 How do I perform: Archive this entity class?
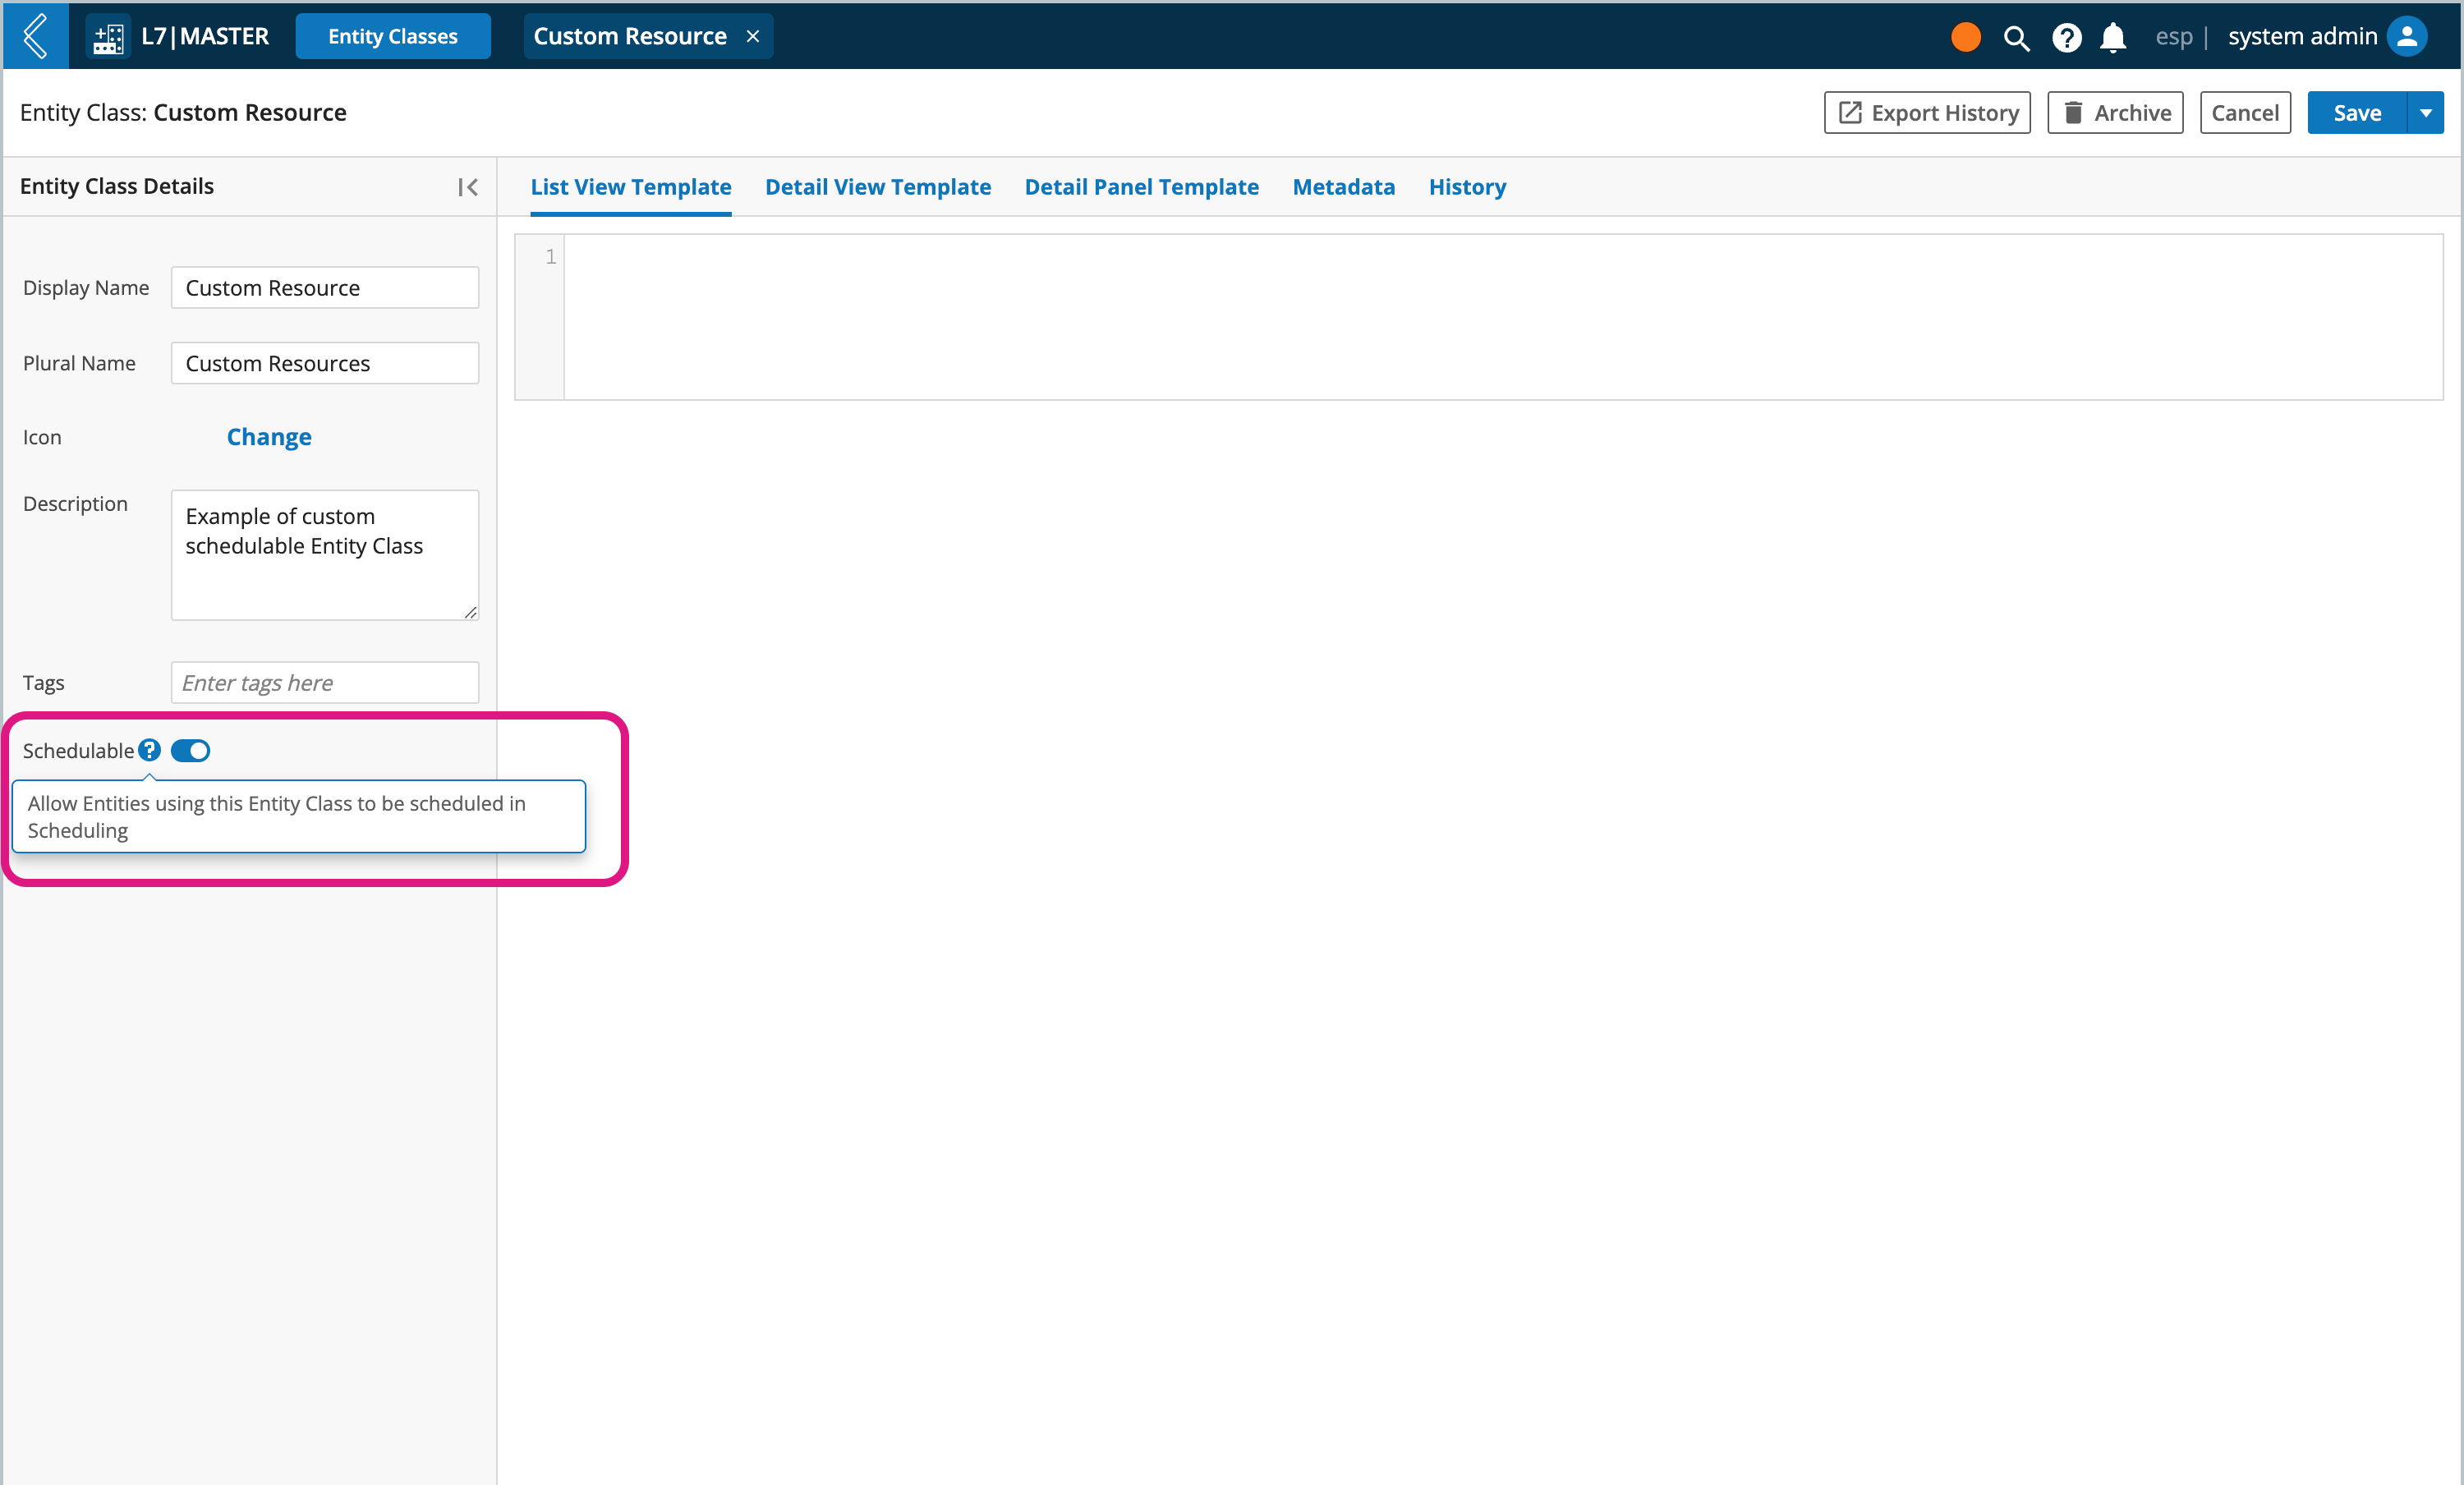click(2115, 113)
